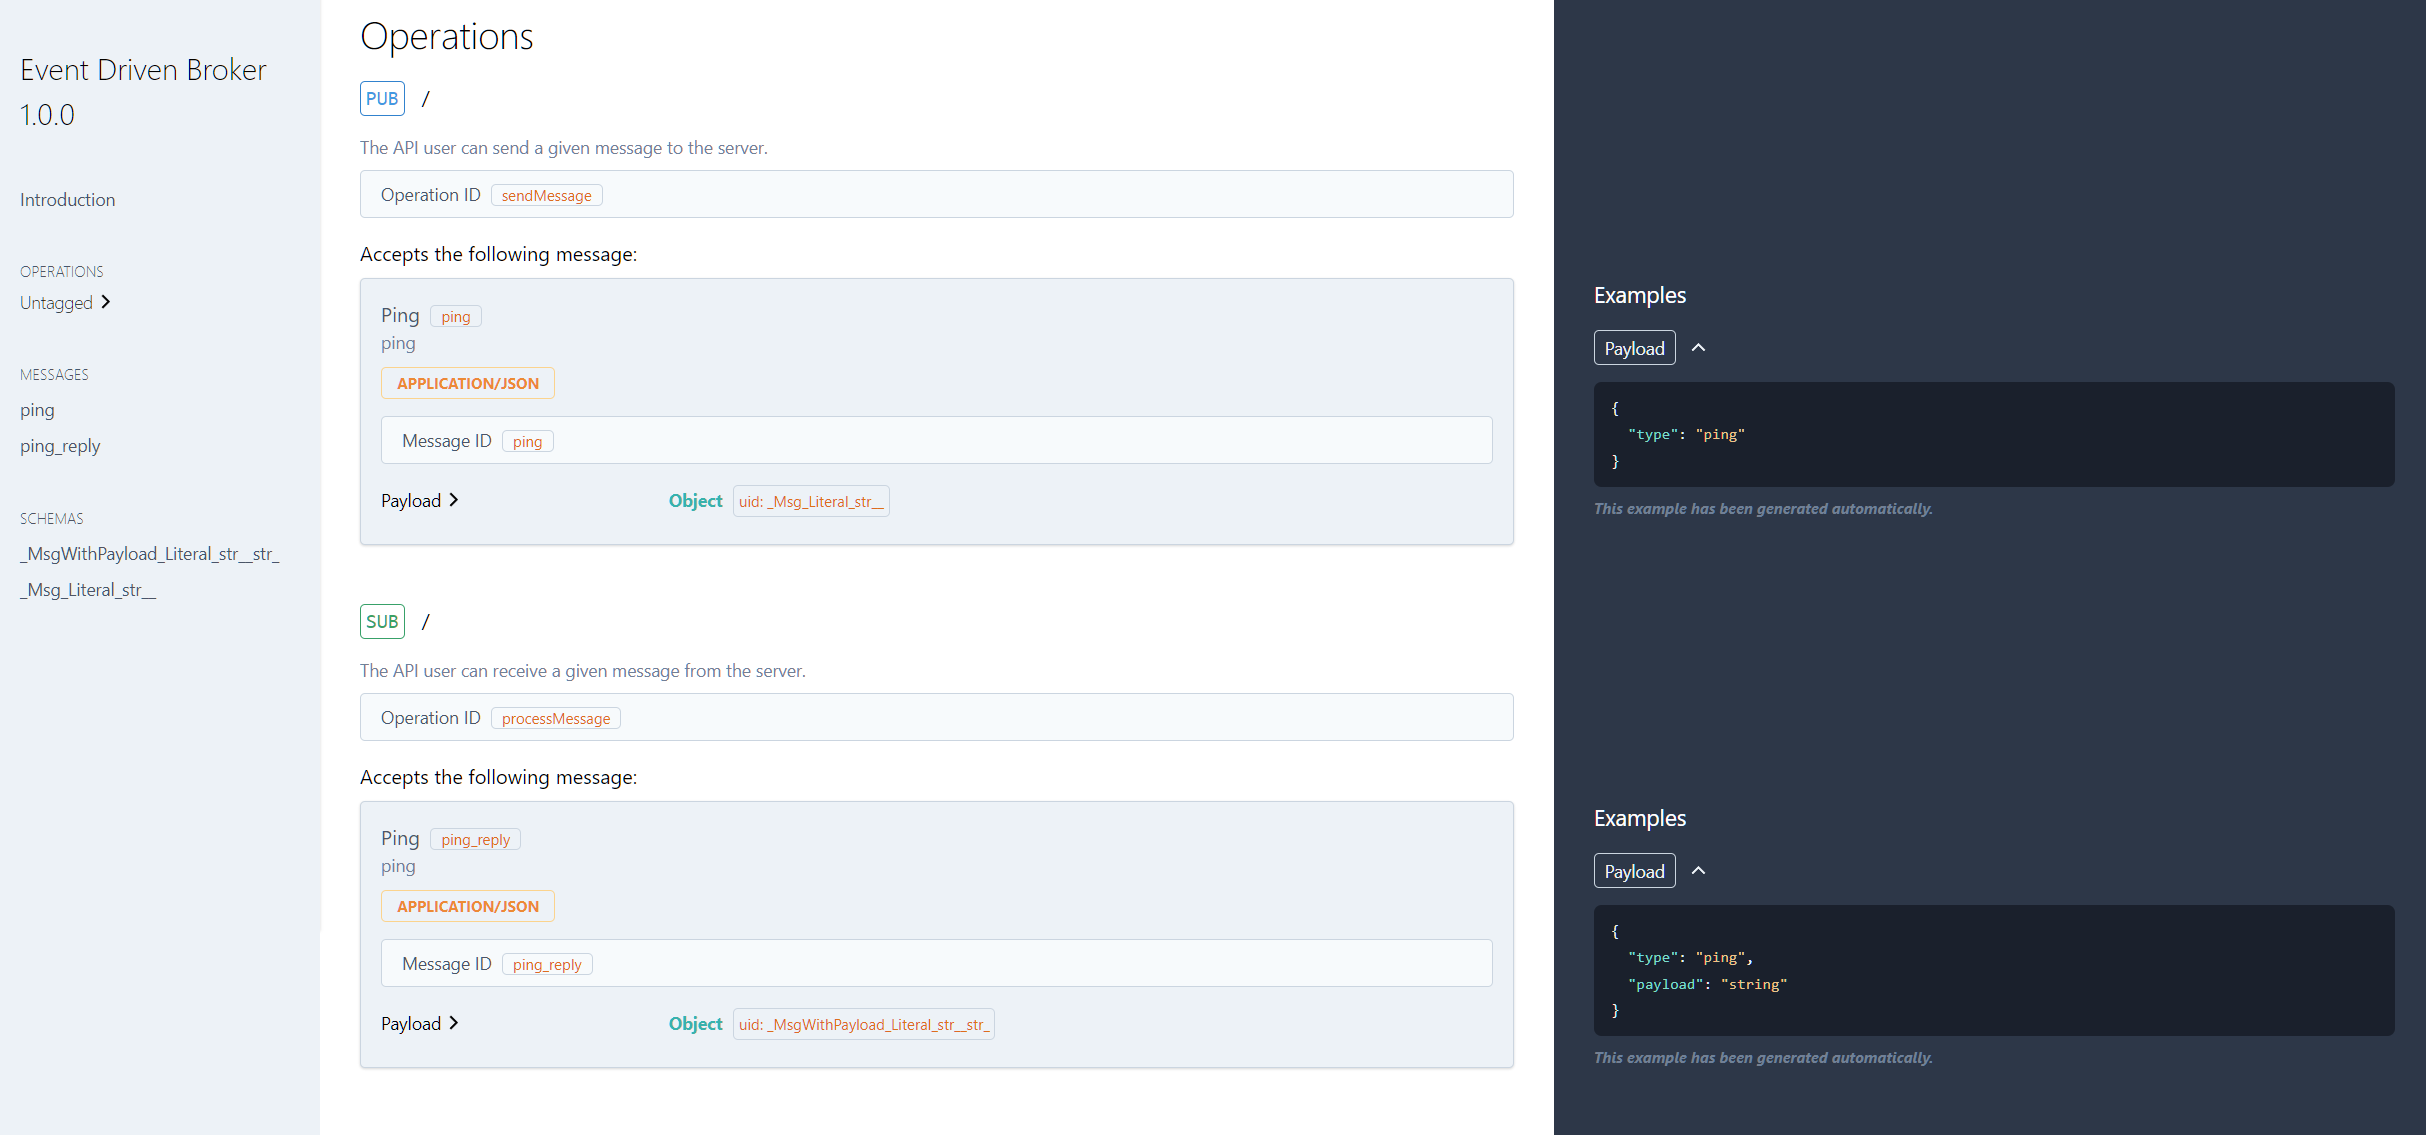
Task: Click the Object uid _Msg_Literal_str__ badge
Action: 811,500
